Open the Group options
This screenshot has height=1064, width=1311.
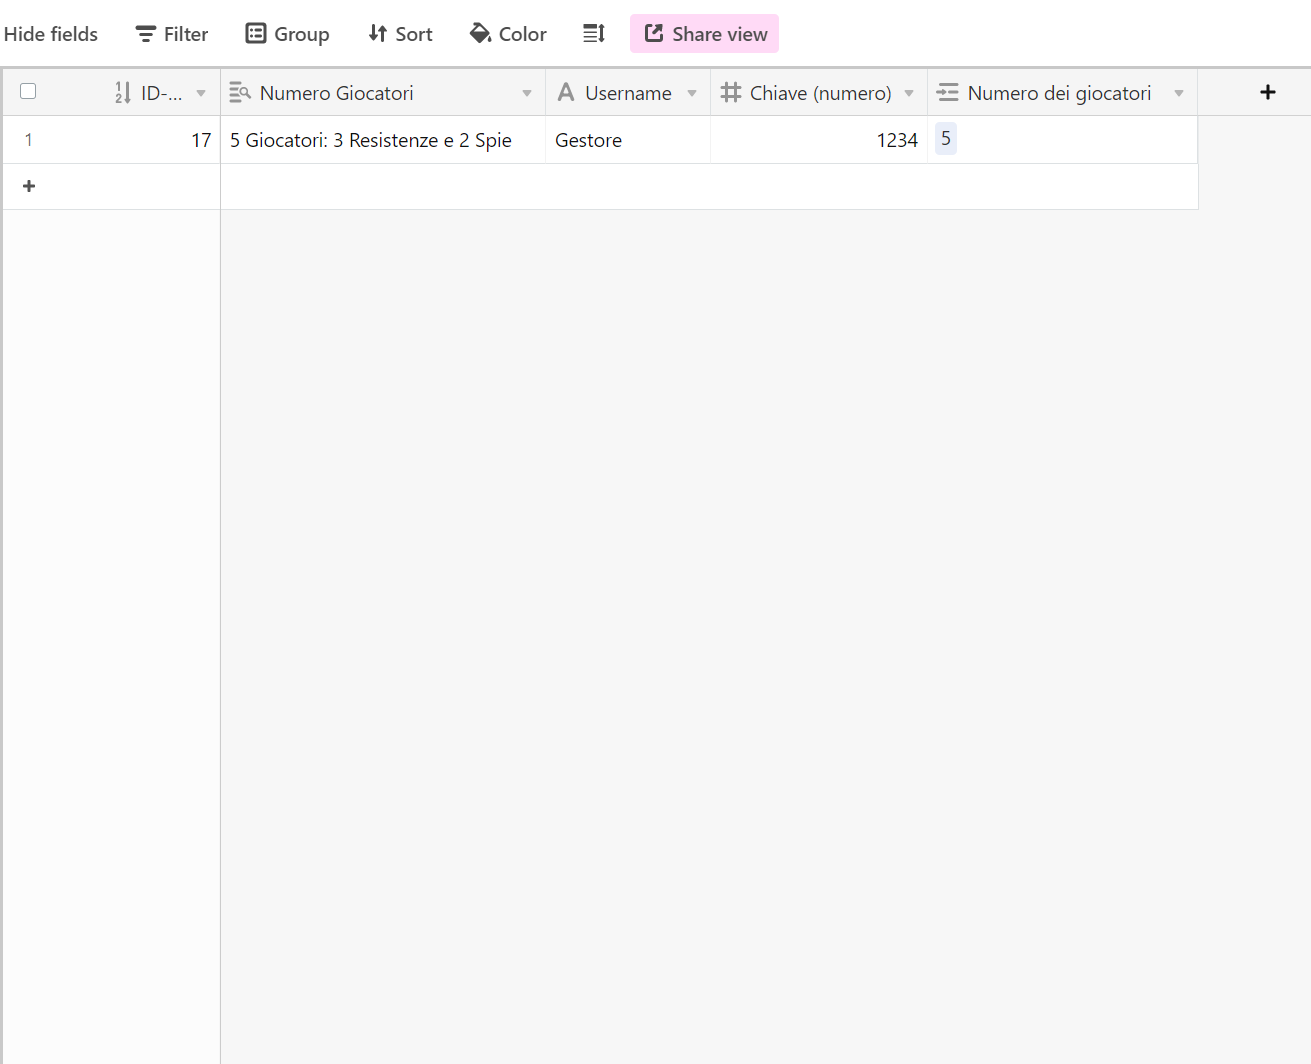point(288,34)
